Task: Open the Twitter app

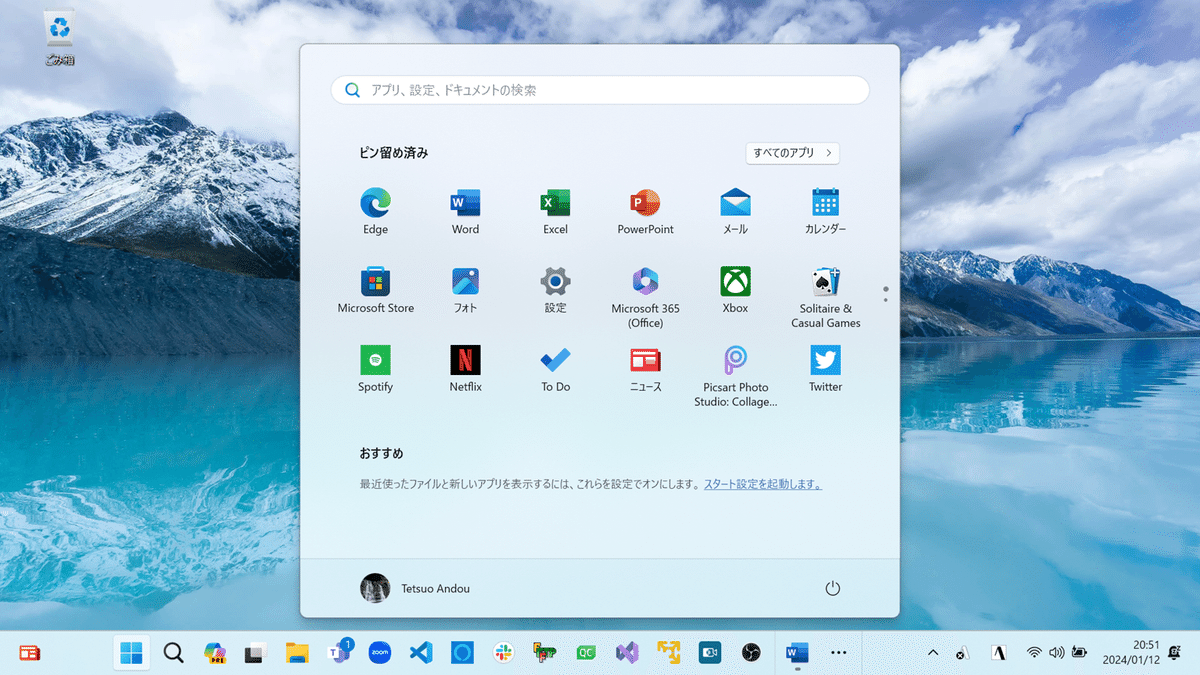Action: click(x=825, y=369)
